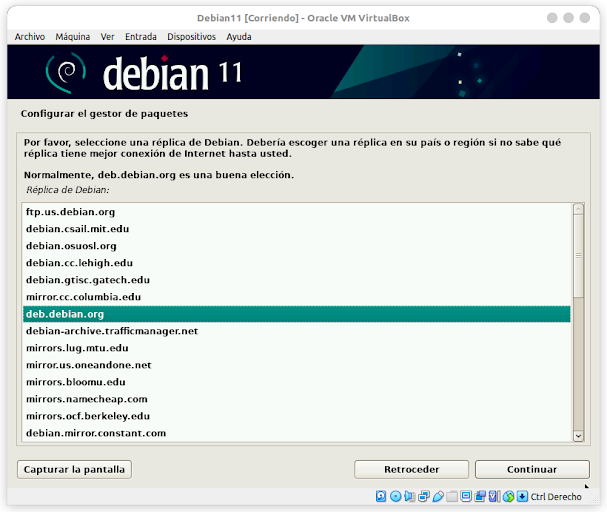The width and height of the screenshot is (607, 512).
Task: Select mirror.cc.columbia.edu mirror
Action: pos(297,297)
